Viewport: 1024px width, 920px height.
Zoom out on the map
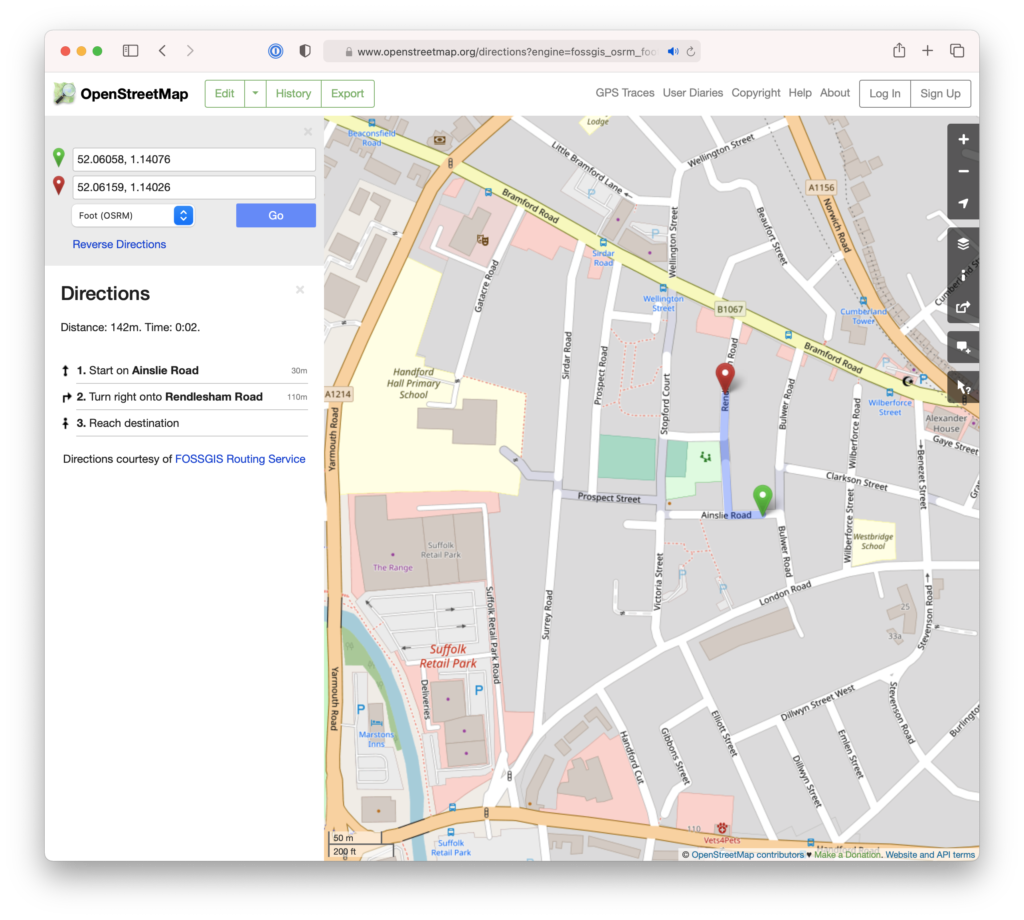(963, 172)
